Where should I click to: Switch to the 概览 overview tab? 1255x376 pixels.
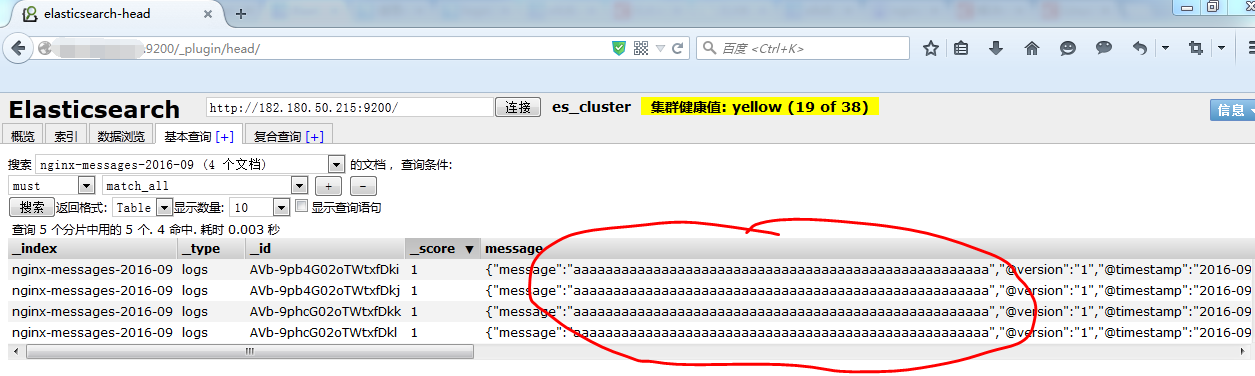[22, 136]
